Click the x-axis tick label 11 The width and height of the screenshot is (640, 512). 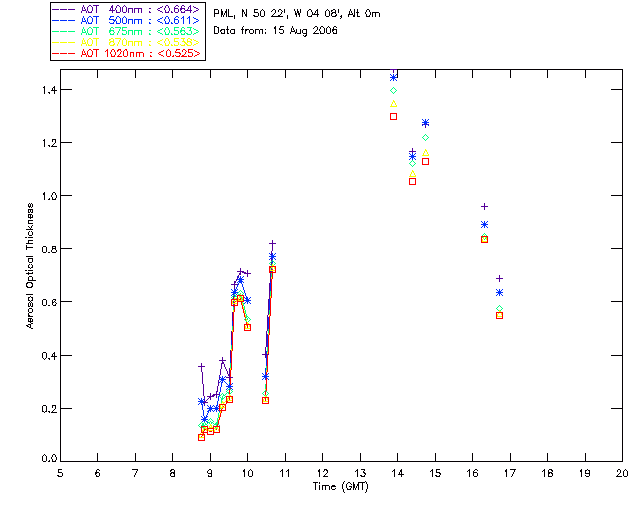pos(285,473)
